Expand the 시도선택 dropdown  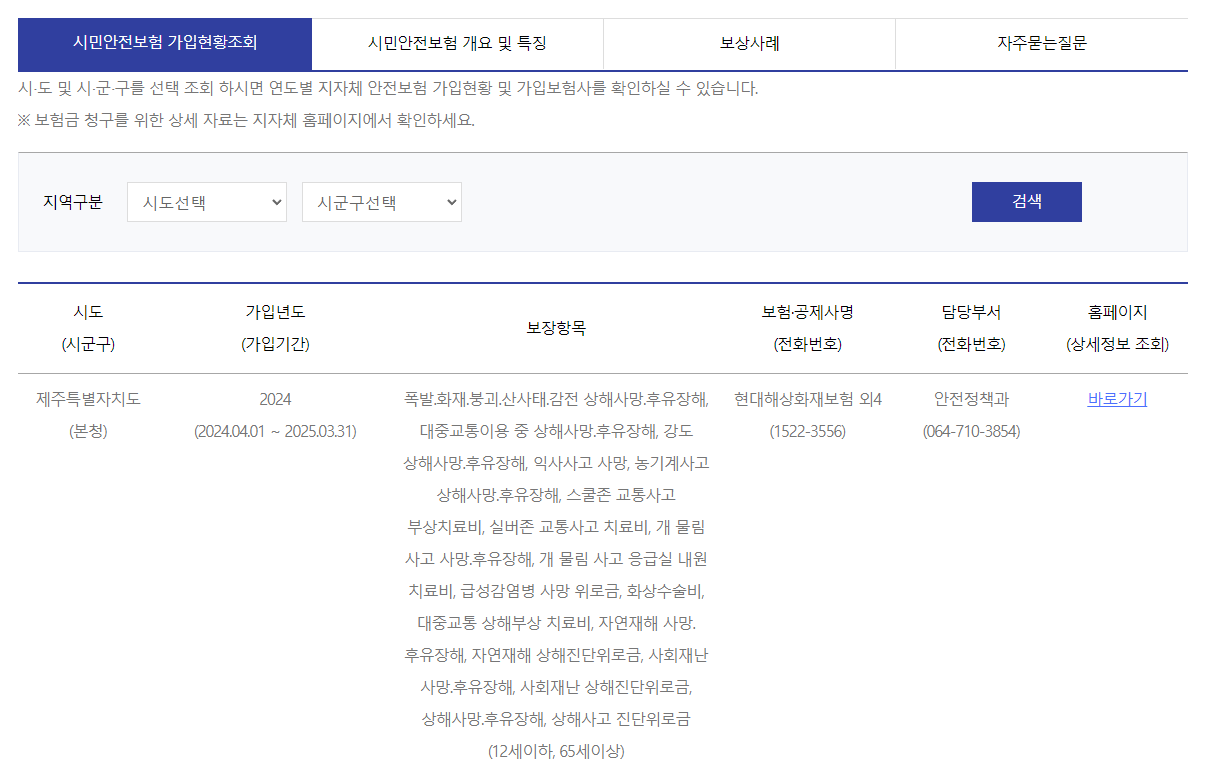[x=207, y=202]
